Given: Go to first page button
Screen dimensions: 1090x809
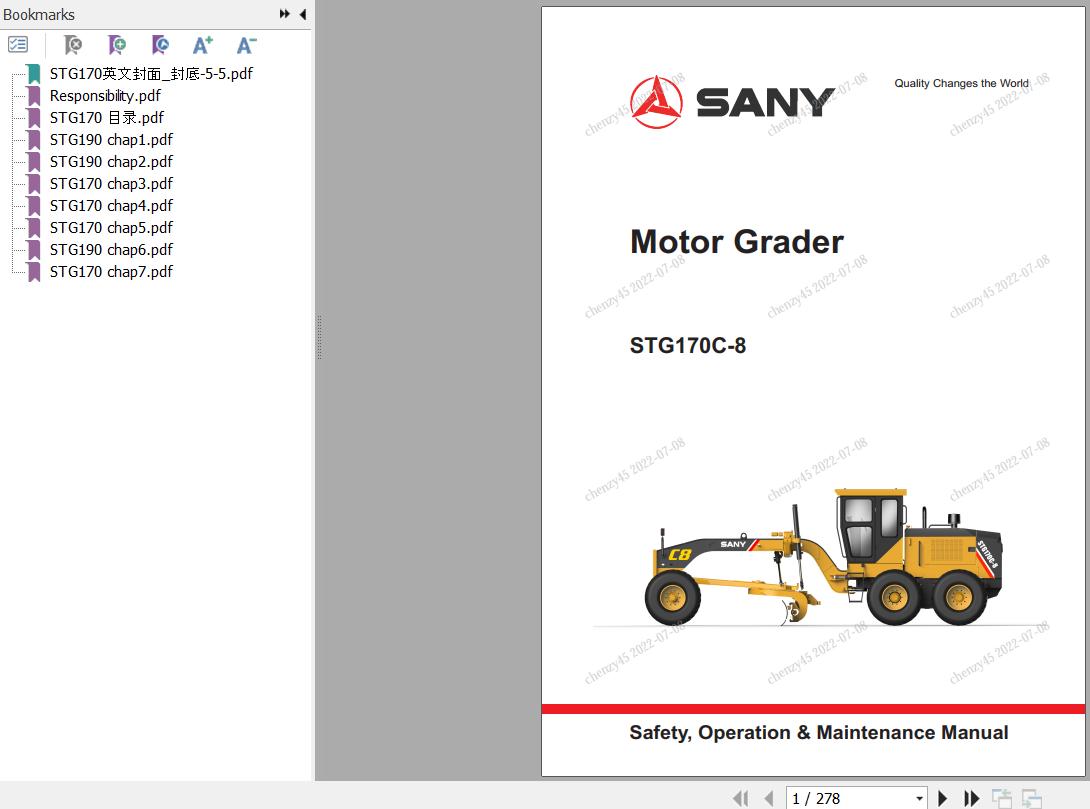Looking at the screenshot, I should (x=741, y=799).
